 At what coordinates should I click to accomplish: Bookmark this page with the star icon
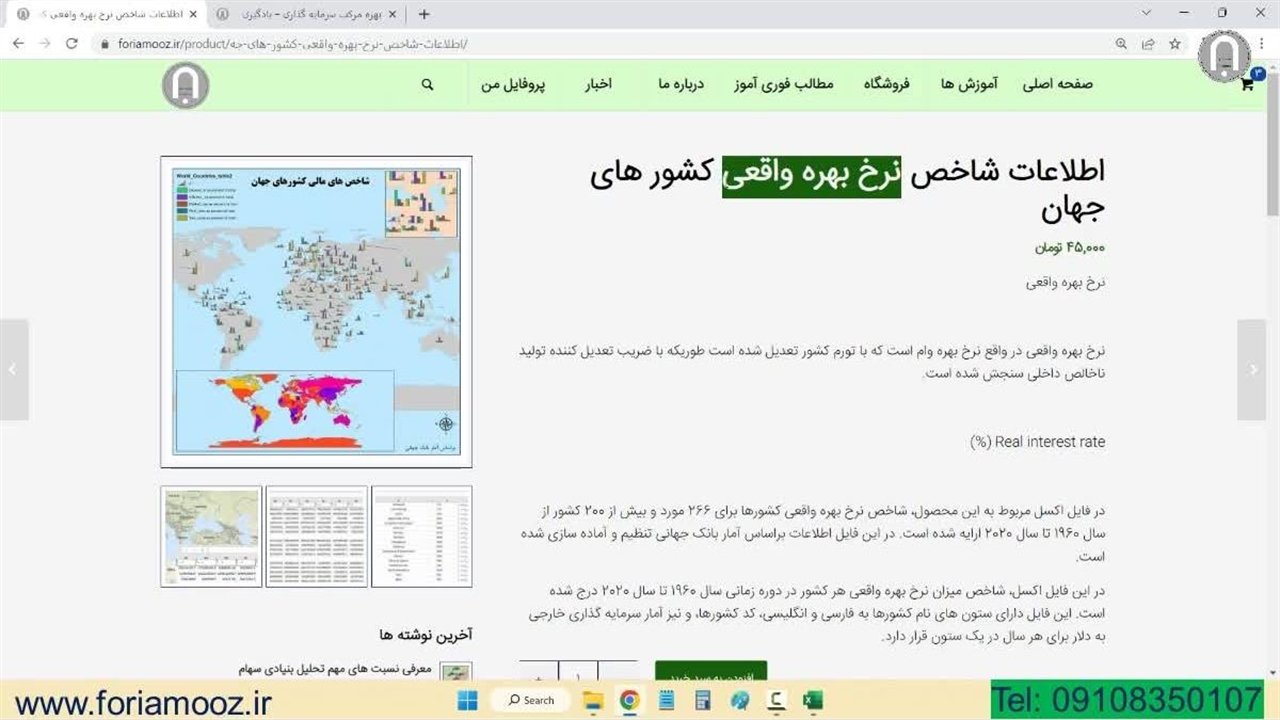(1175, 44)
